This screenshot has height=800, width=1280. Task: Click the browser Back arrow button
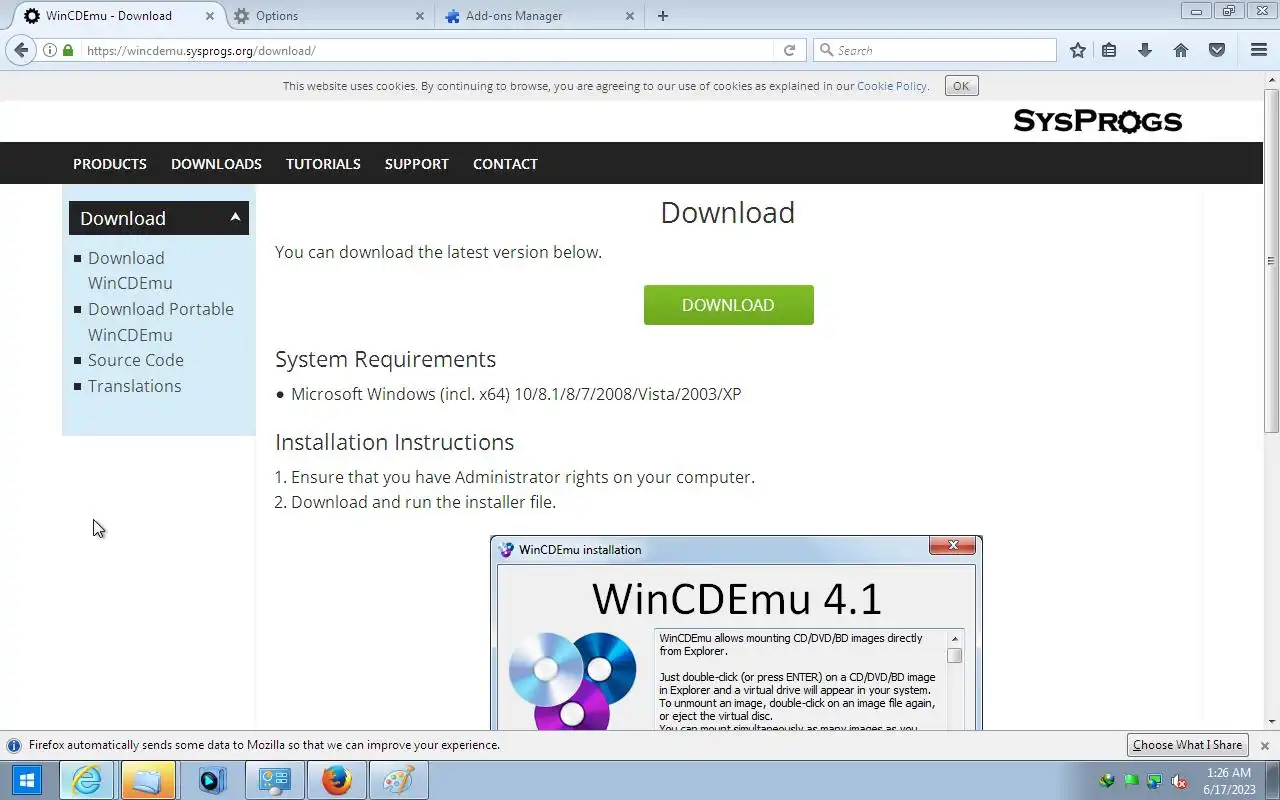(x=21, y=50)
